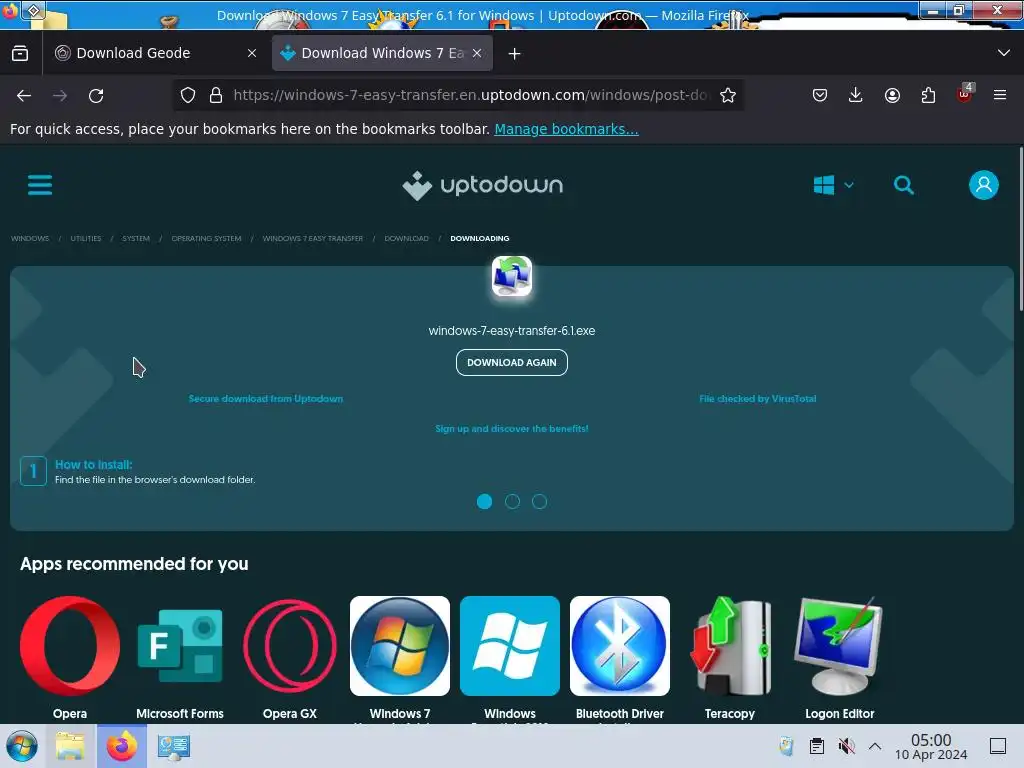Open the Windows 7 orb app icon

tap(400, 645)
